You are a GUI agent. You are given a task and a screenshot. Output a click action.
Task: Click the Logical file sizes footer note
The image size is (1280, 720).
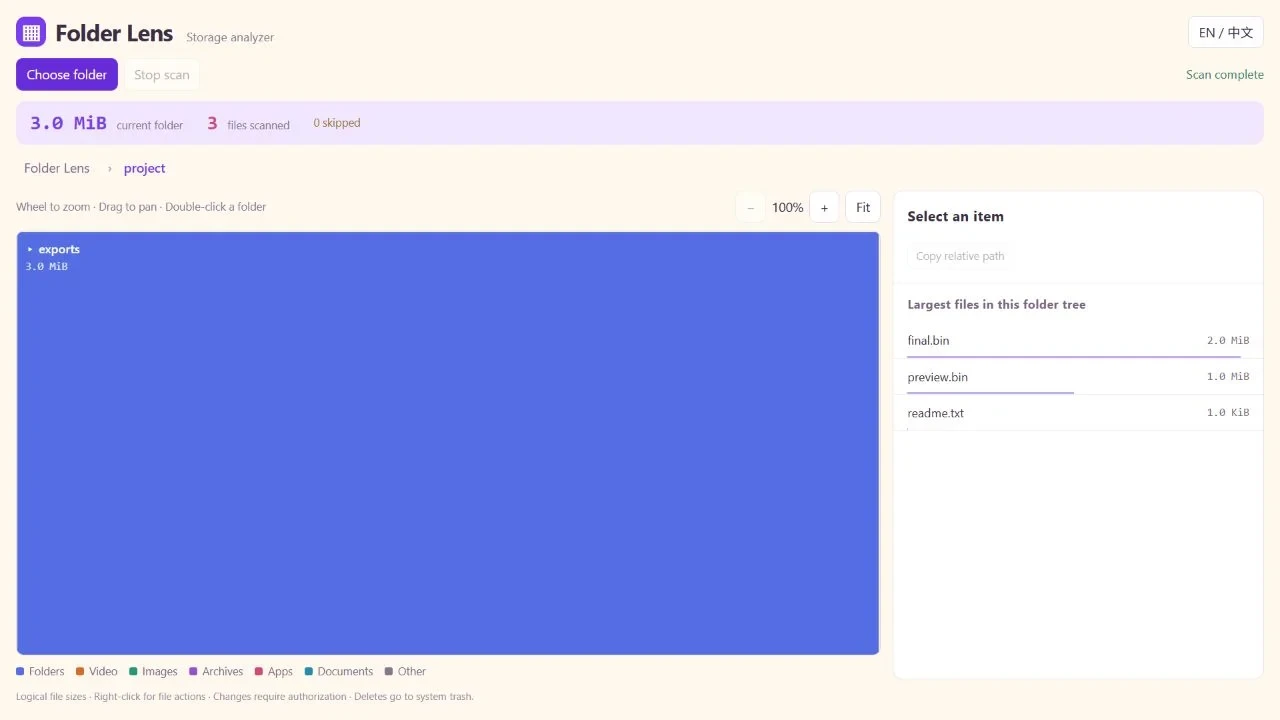[245, 697]
